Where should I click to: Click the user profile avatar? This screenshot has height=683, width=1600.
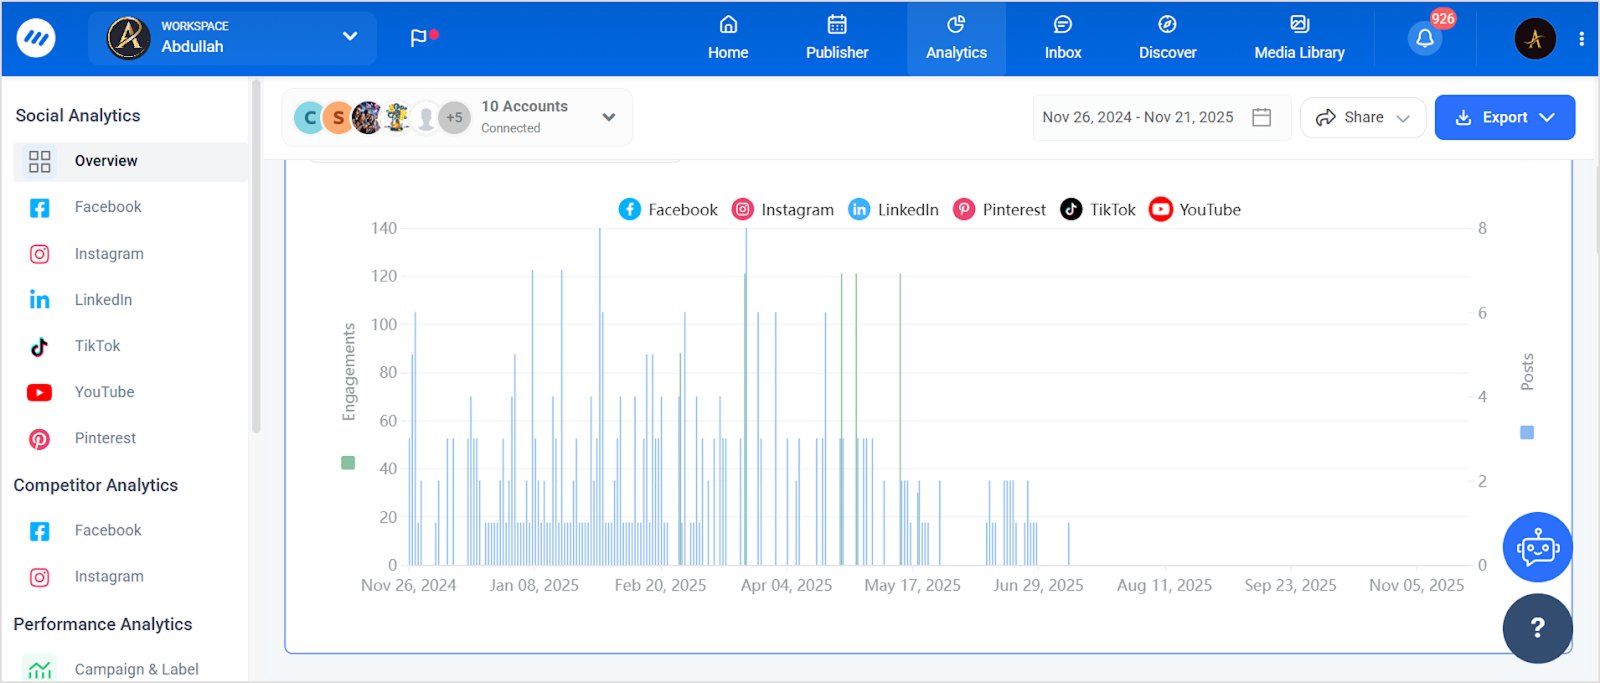pos(1535,39)
